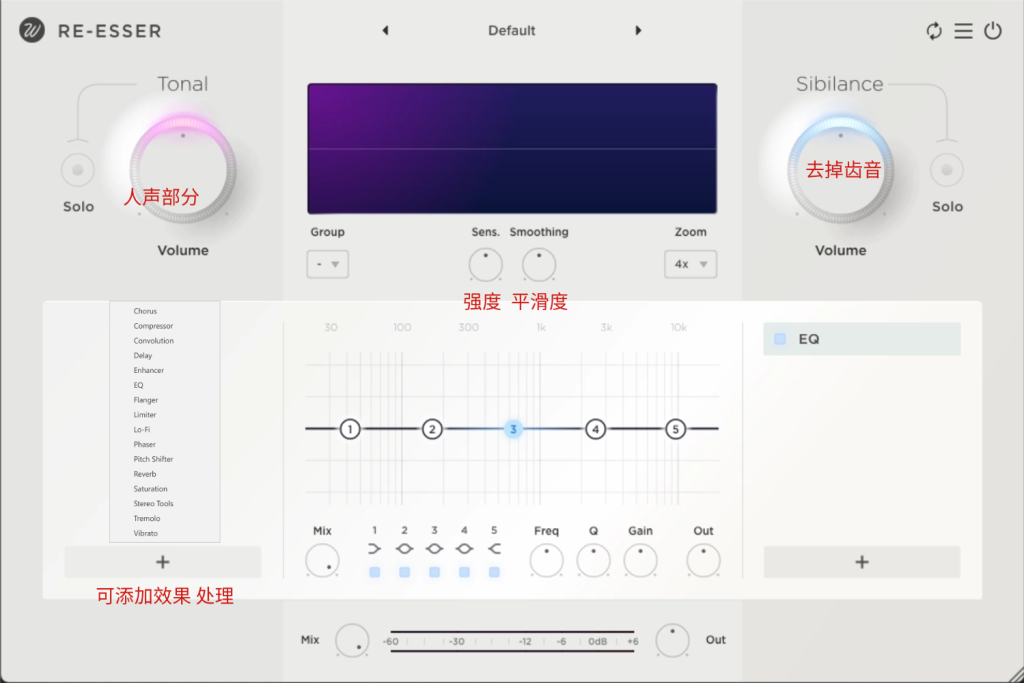The image size is (1024, 683).
Task: Click the Sibilance Volume knob
Action: coord(840,170)
